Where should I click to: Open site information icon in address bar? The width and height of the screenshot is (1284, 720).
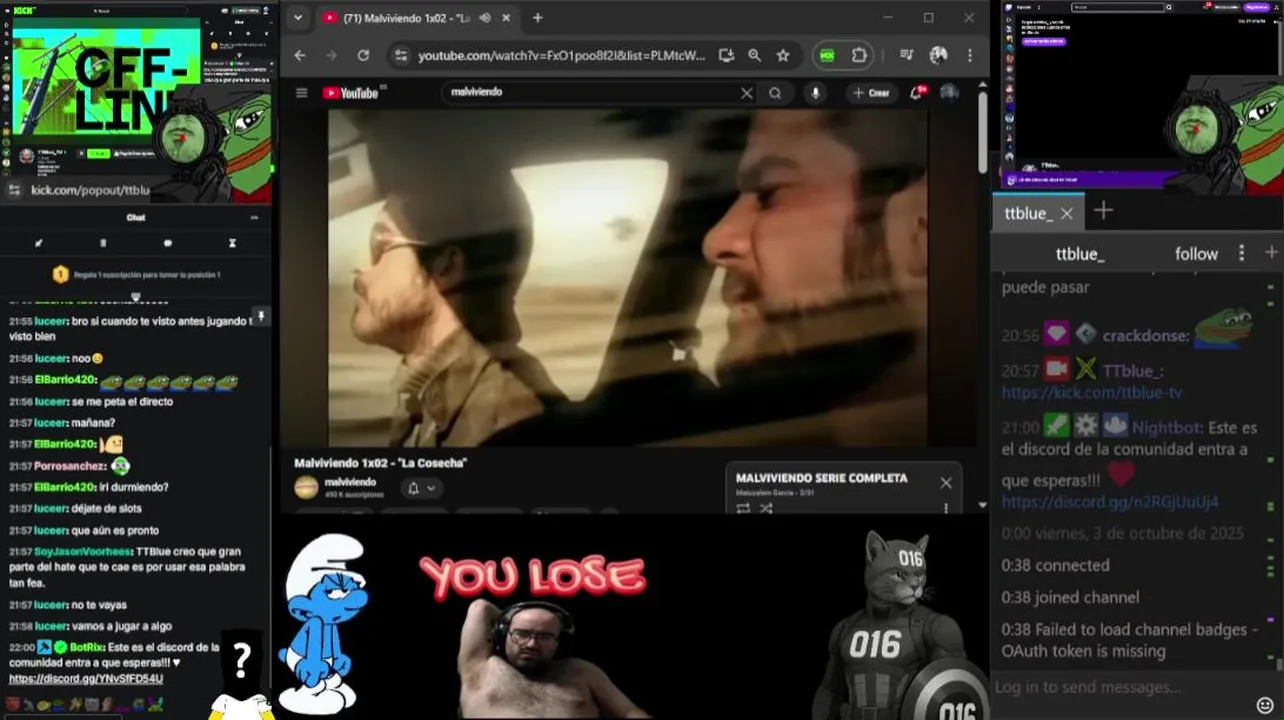coord(400,56)
